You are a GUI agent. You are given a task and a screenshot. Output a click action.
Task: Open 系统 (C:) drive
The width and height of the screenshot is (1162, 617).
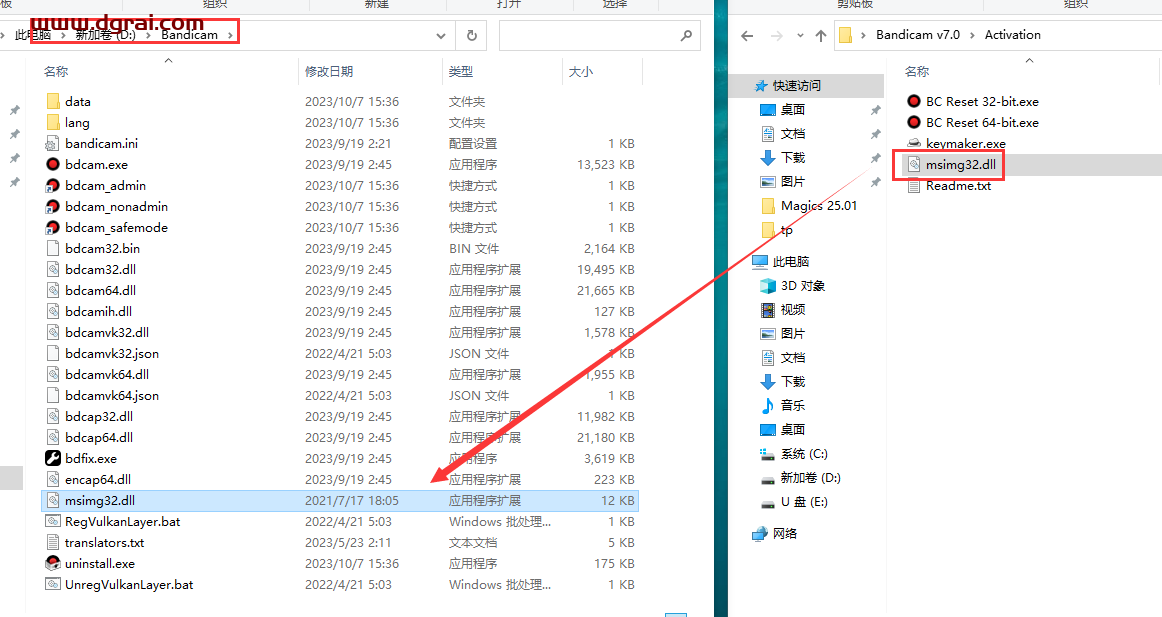pyautogui.click(x=804, y=454)
